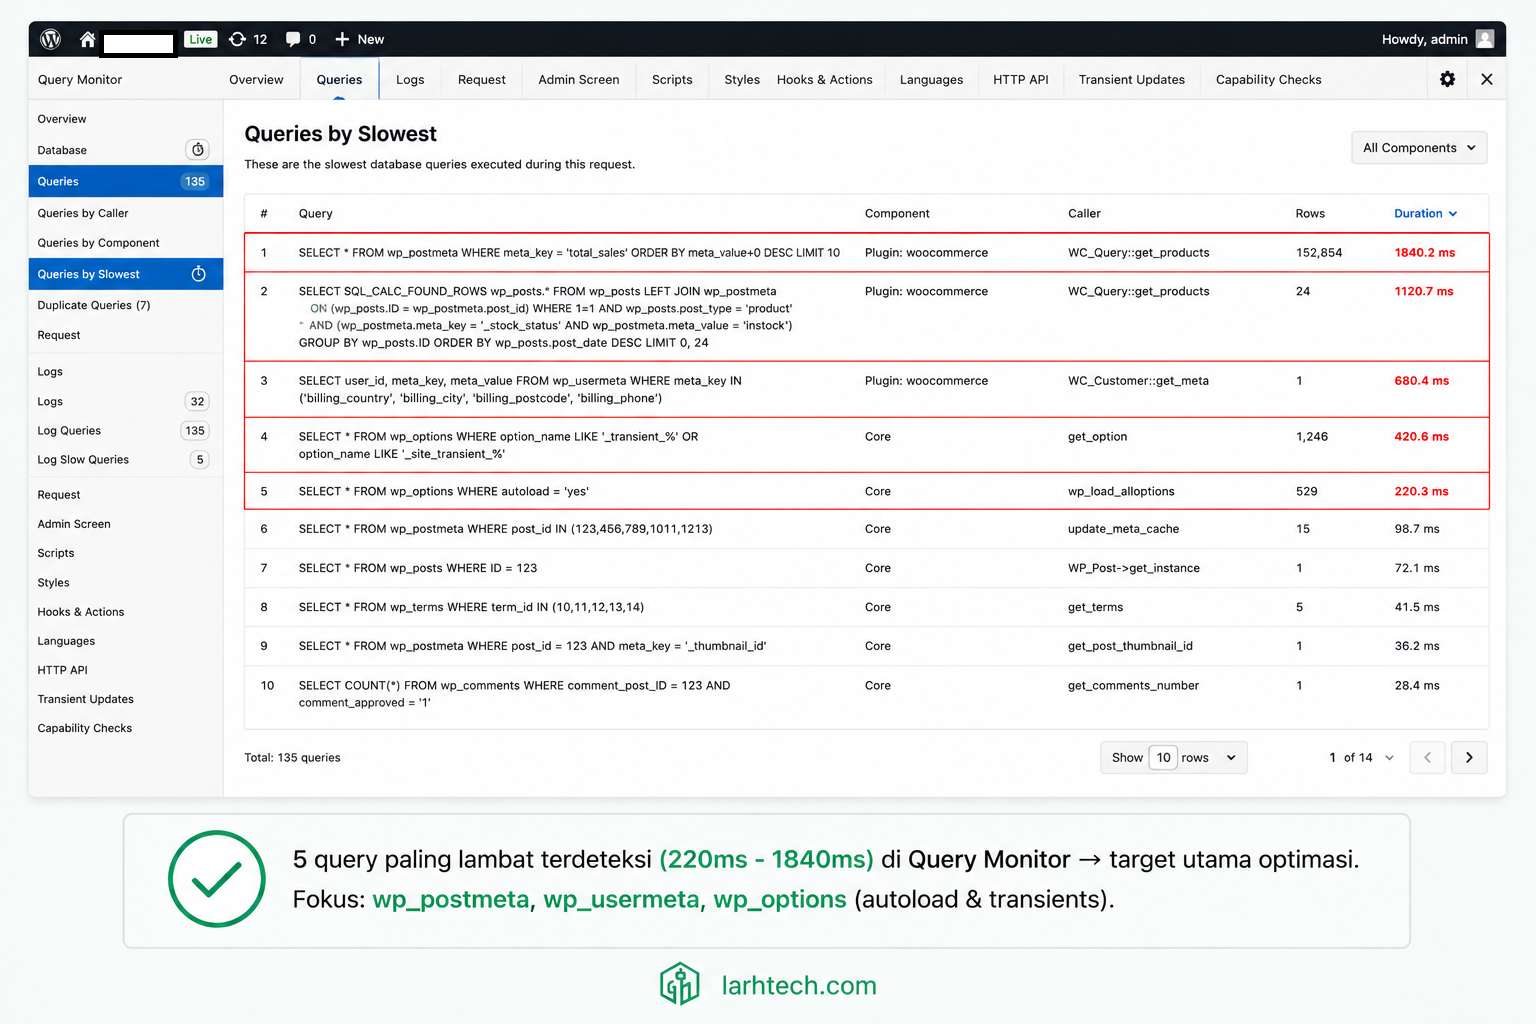This screenshot has width=1536, height=1024.
Task: Switch to the HTTP API tab
Action: (x=1020, y=79)
